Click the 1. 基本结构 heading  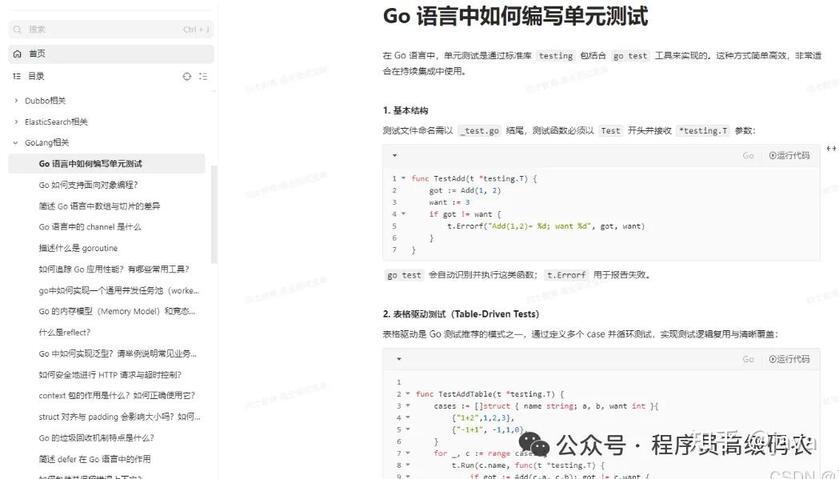(406, 111)
